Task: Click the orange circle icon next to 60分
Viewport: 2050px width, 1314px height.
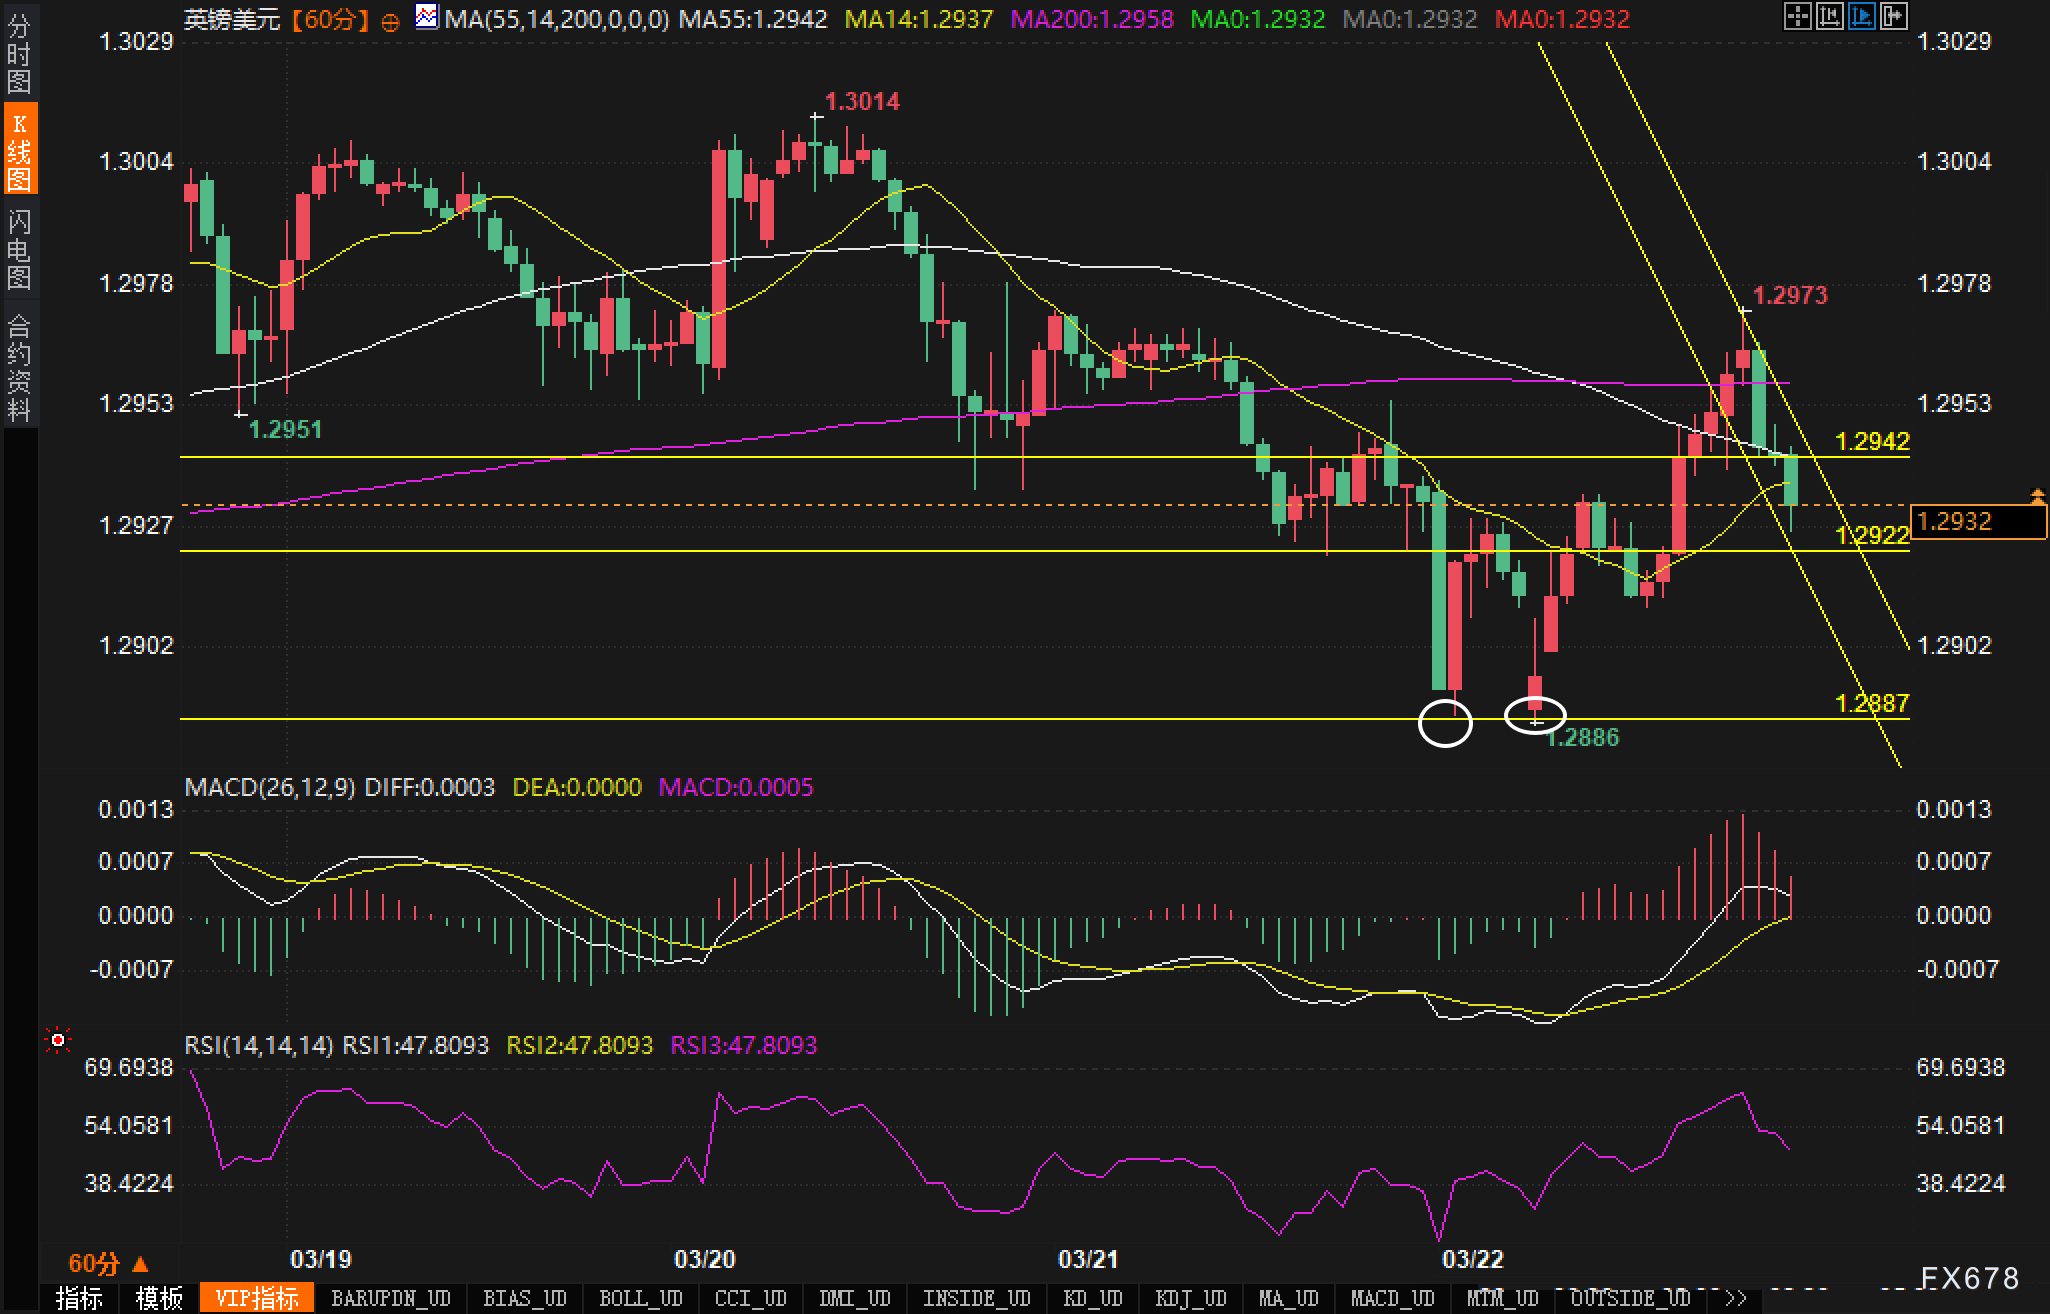Action: (391, 21)
